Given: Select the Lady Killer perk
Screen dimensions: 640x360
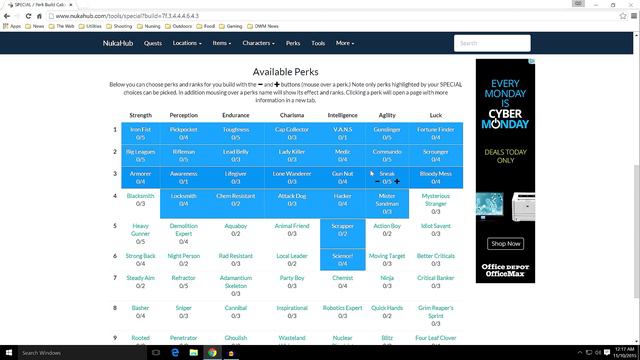Looking at the screenshot, I should pyautogui.click(x=292, y=151).
